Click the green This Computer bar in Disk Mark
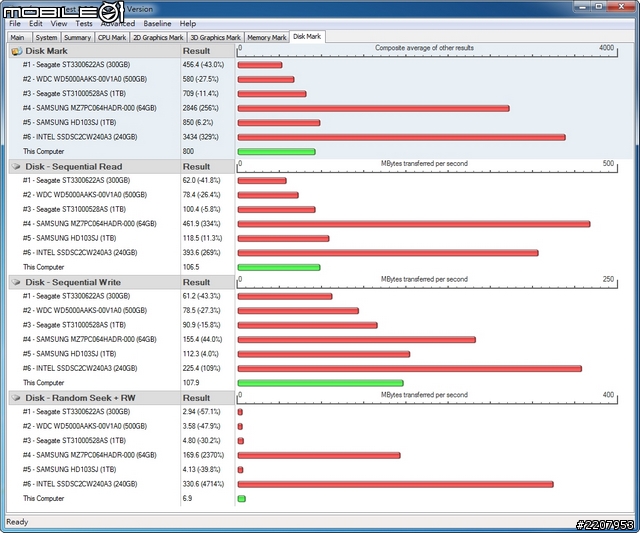 (276, 152)
